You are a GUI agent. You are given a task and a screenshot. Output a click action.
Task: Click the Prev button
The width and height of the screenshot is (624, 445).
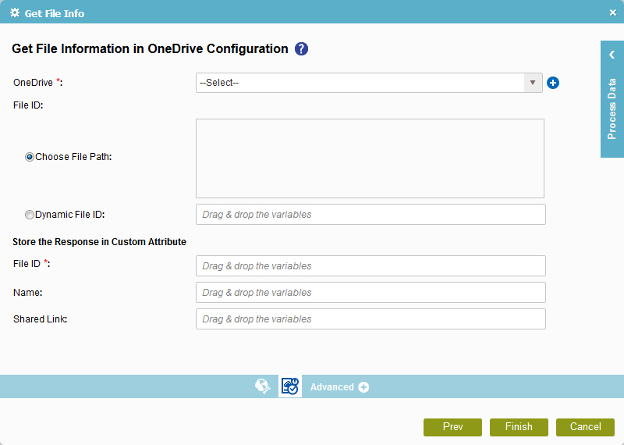(452, 427)
